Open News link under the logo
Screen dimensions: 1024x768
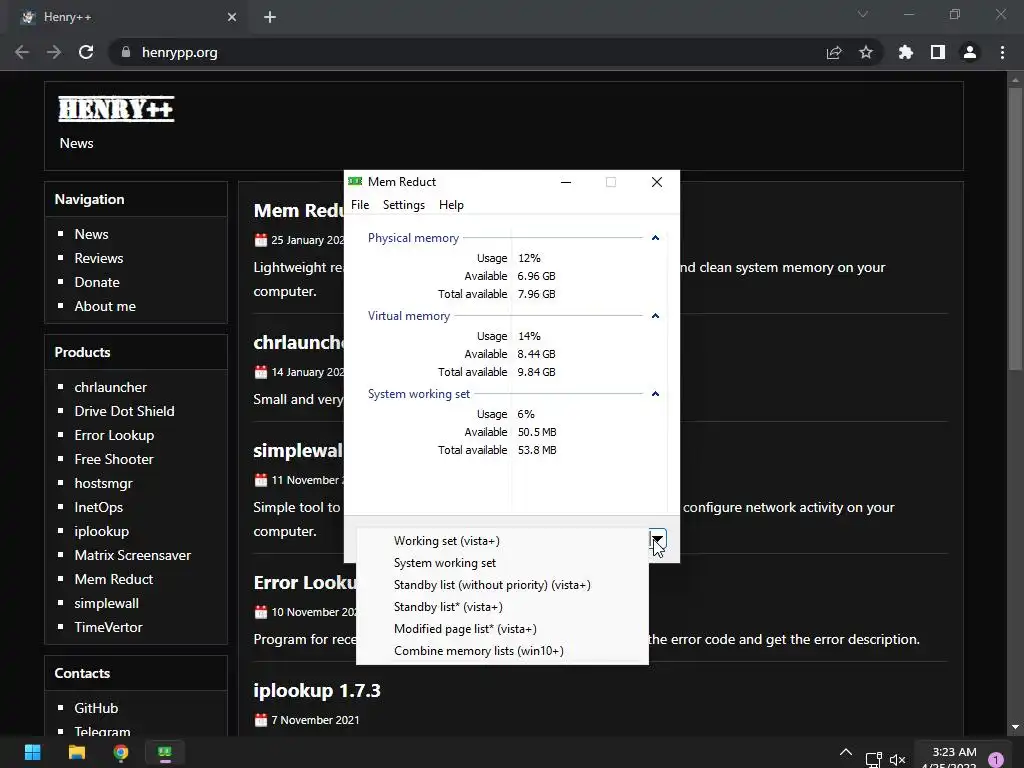(76, 143)
